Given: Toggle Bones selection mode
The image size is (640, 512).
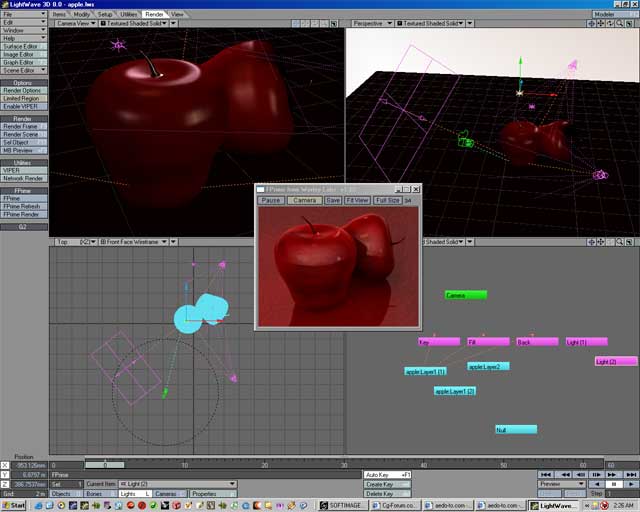Looking at the screenshot, I should click(100, 494).
